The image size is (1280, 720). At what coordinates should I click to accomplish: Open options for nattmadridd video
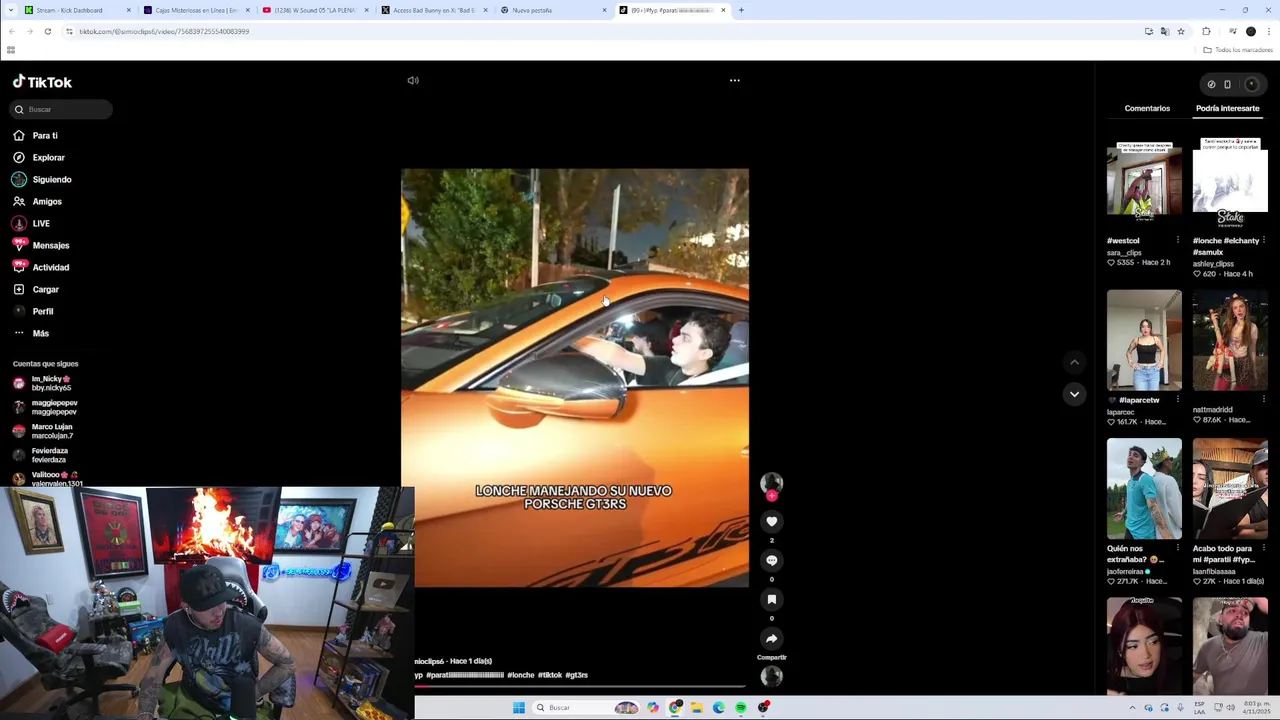pyautogui.click(x=1263, y=400)
